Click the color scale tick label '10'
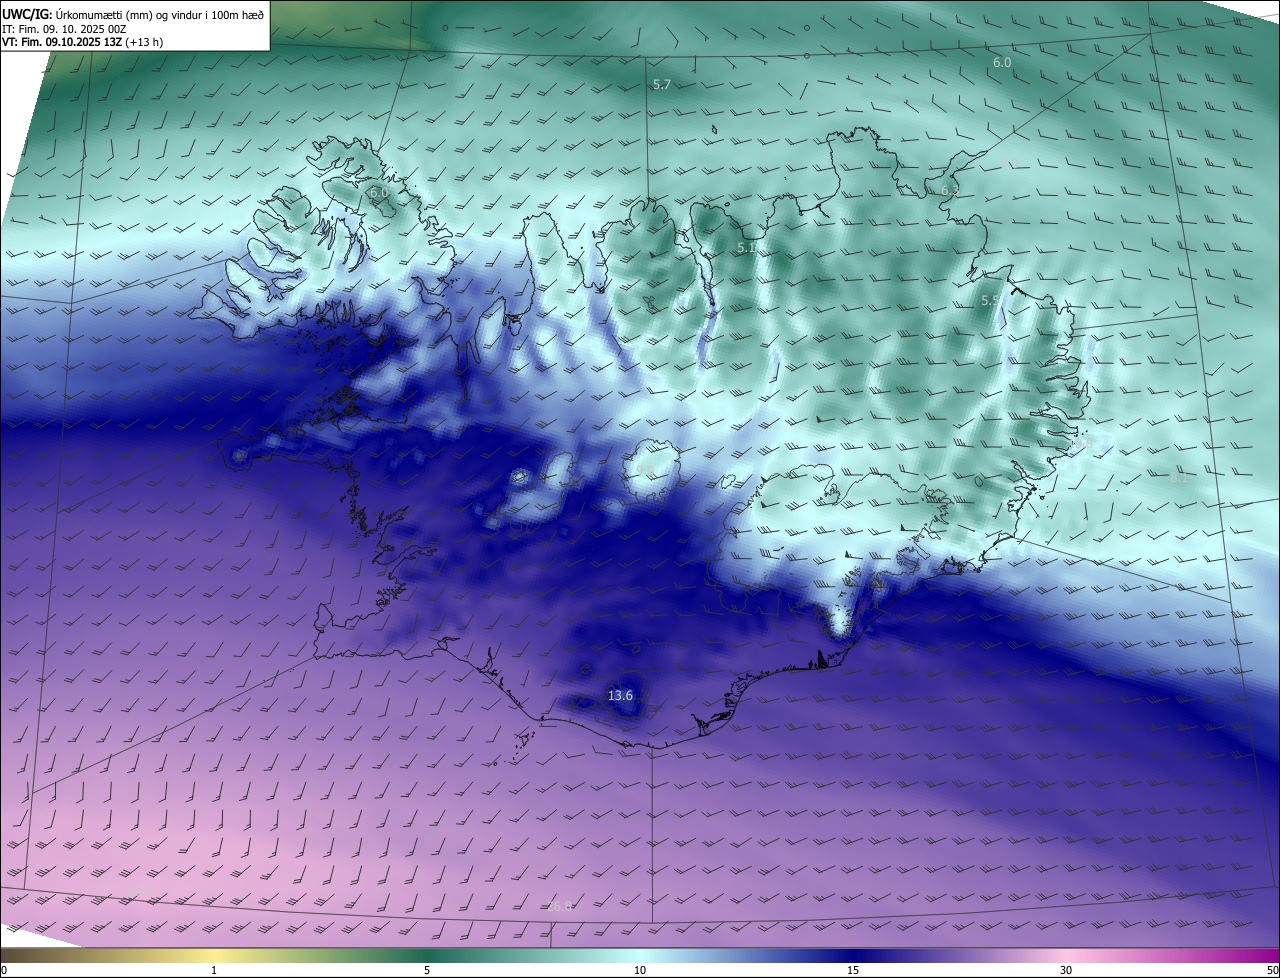Viewport: 1280px width, 978px height. pos(640,970)
